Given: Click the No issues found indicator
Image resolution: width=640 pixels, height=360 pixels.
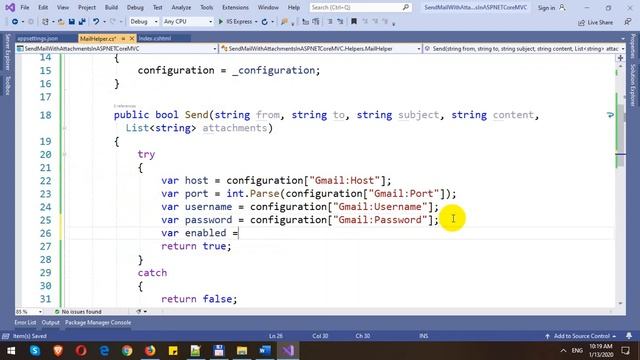Looking at the screenshot, I should [78, 312].
